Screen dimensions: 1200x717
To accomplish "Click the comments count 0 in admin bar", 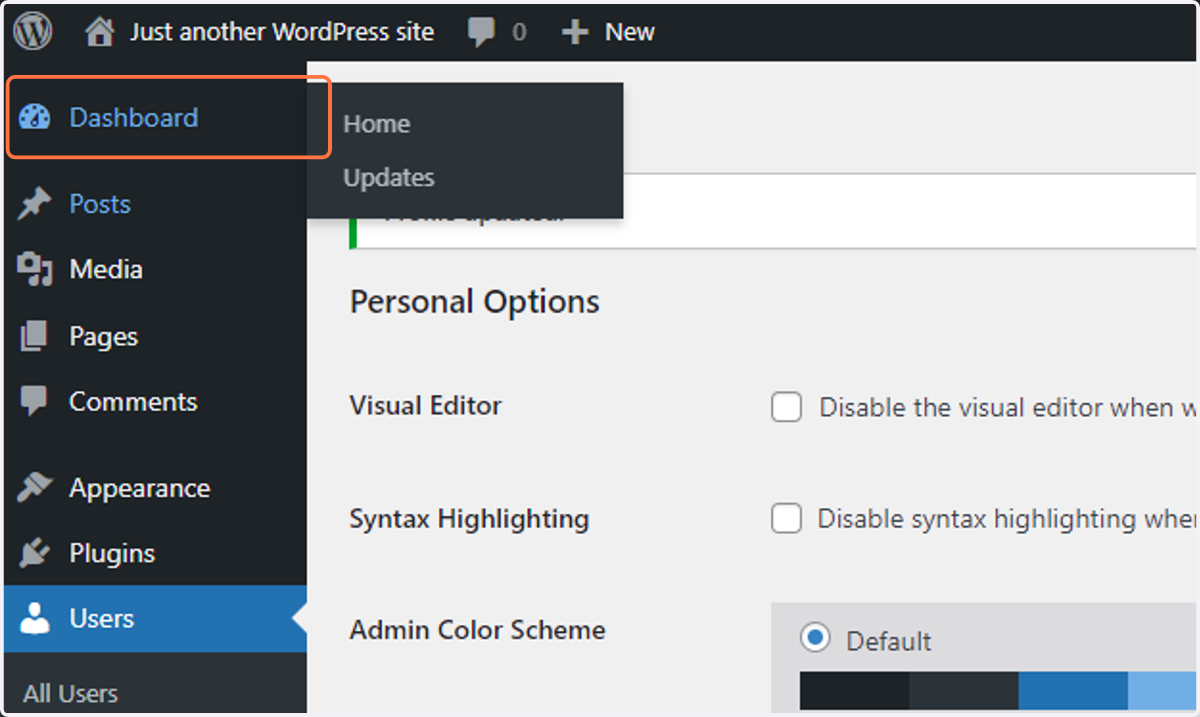I will tap(519, 32).
